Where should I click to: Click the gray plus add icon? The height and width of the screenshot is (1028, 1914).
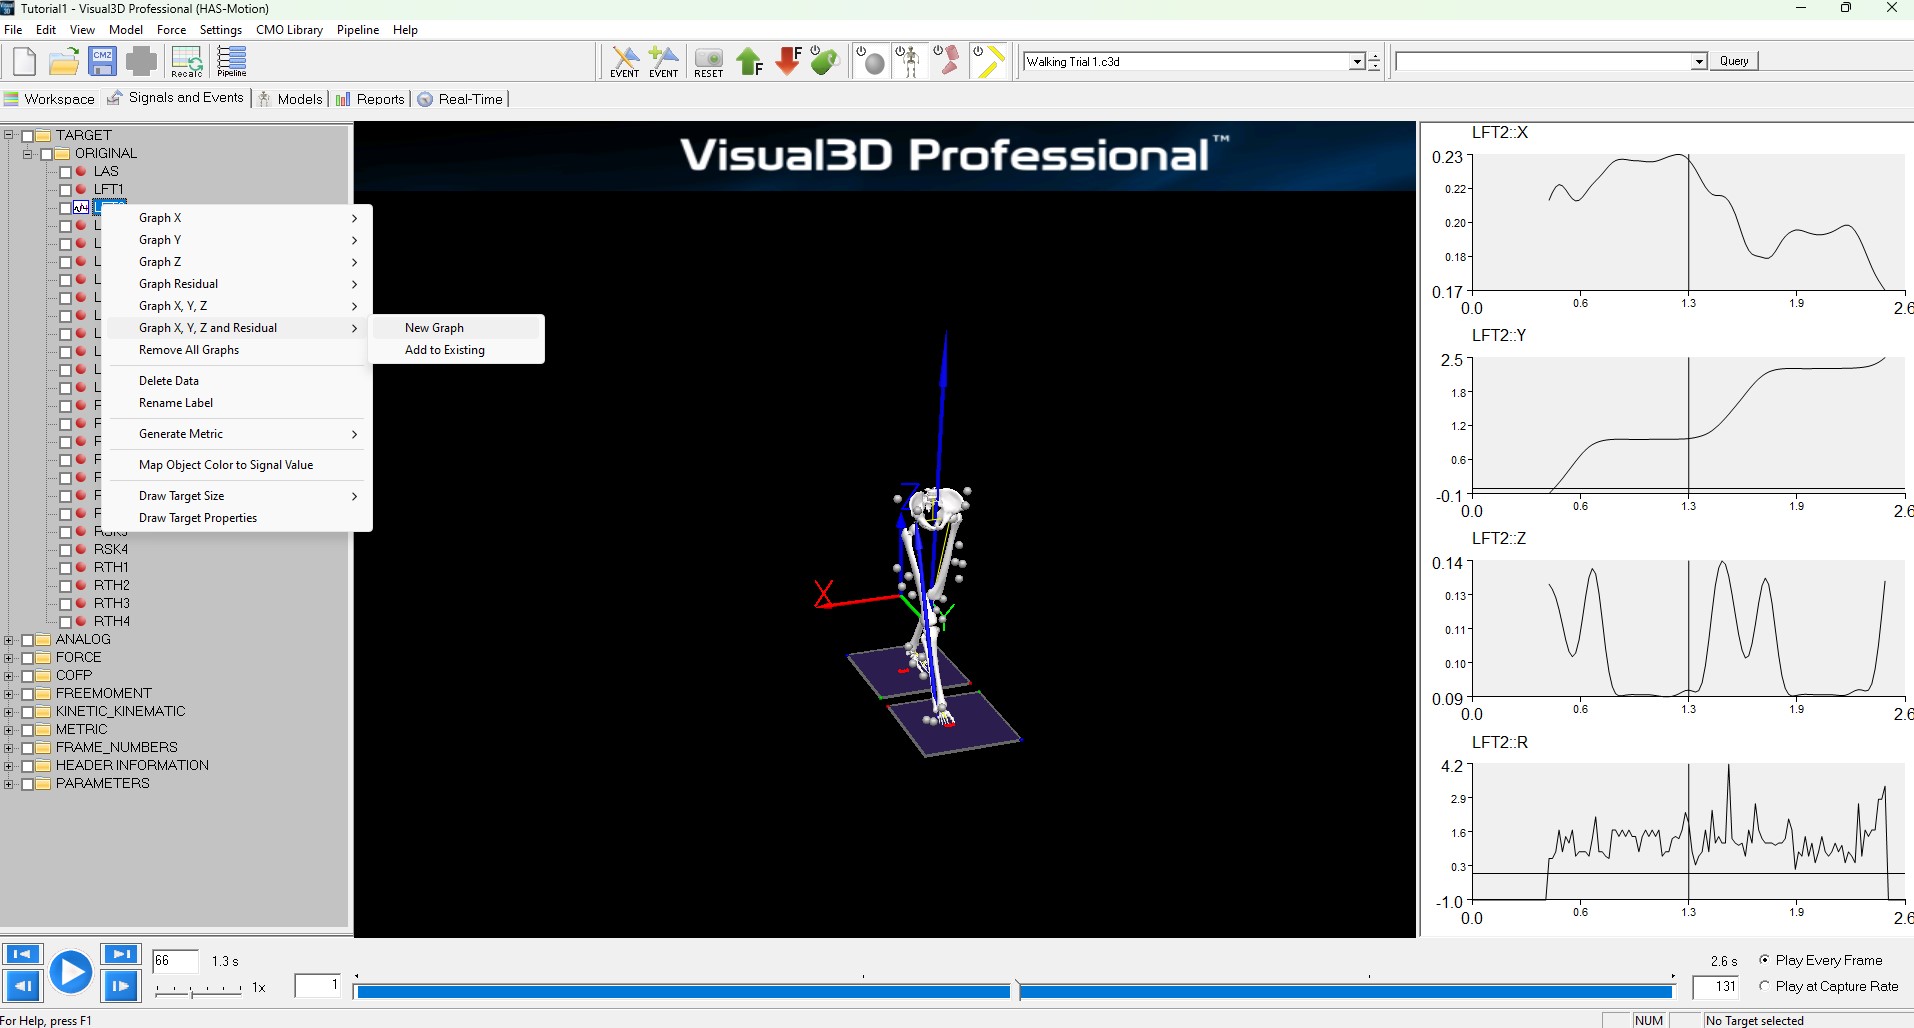[x=141, y=61]
